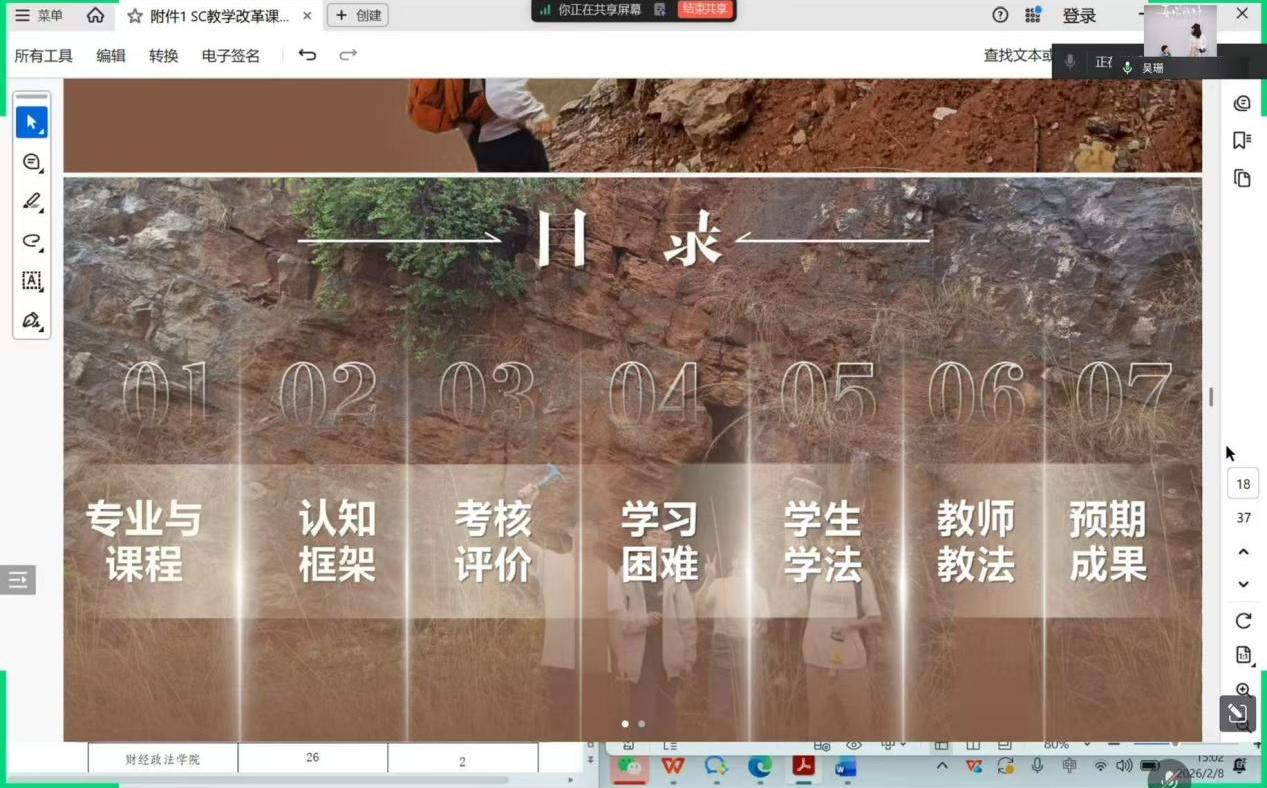Open the 电子签名 menu
1267x788 pixels.
(x=230, y=56)
